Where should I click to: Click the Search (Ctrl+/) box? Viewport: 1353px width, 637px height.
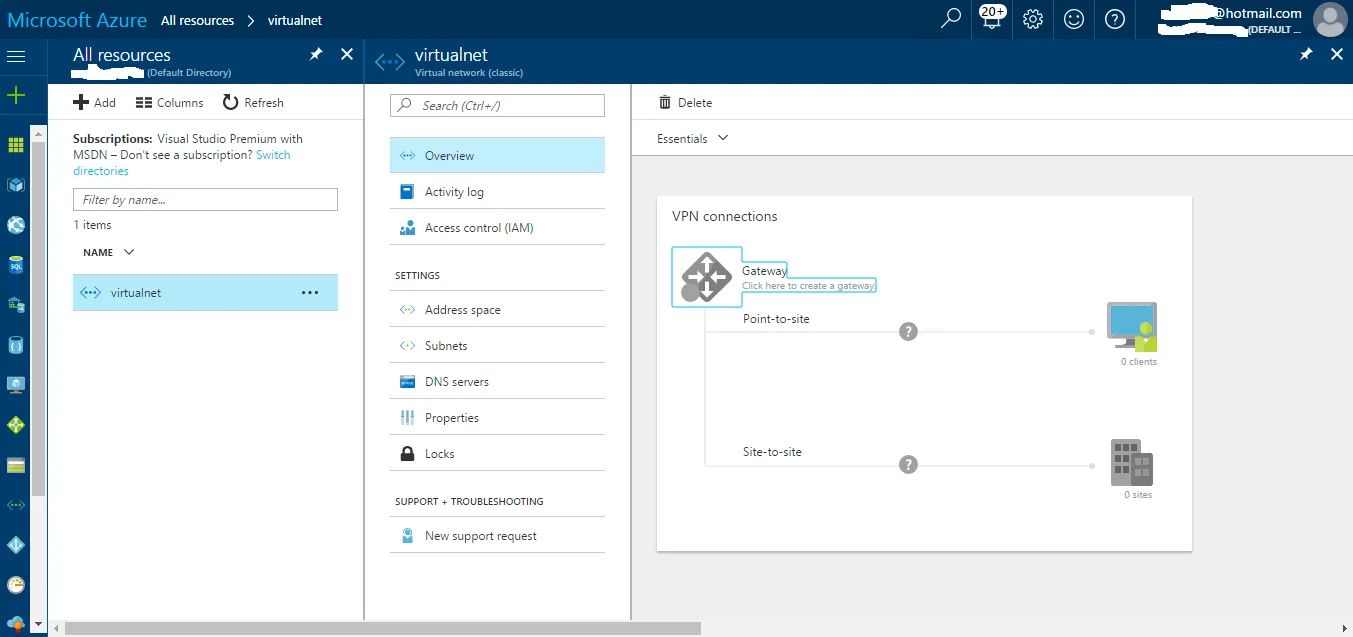497,105
